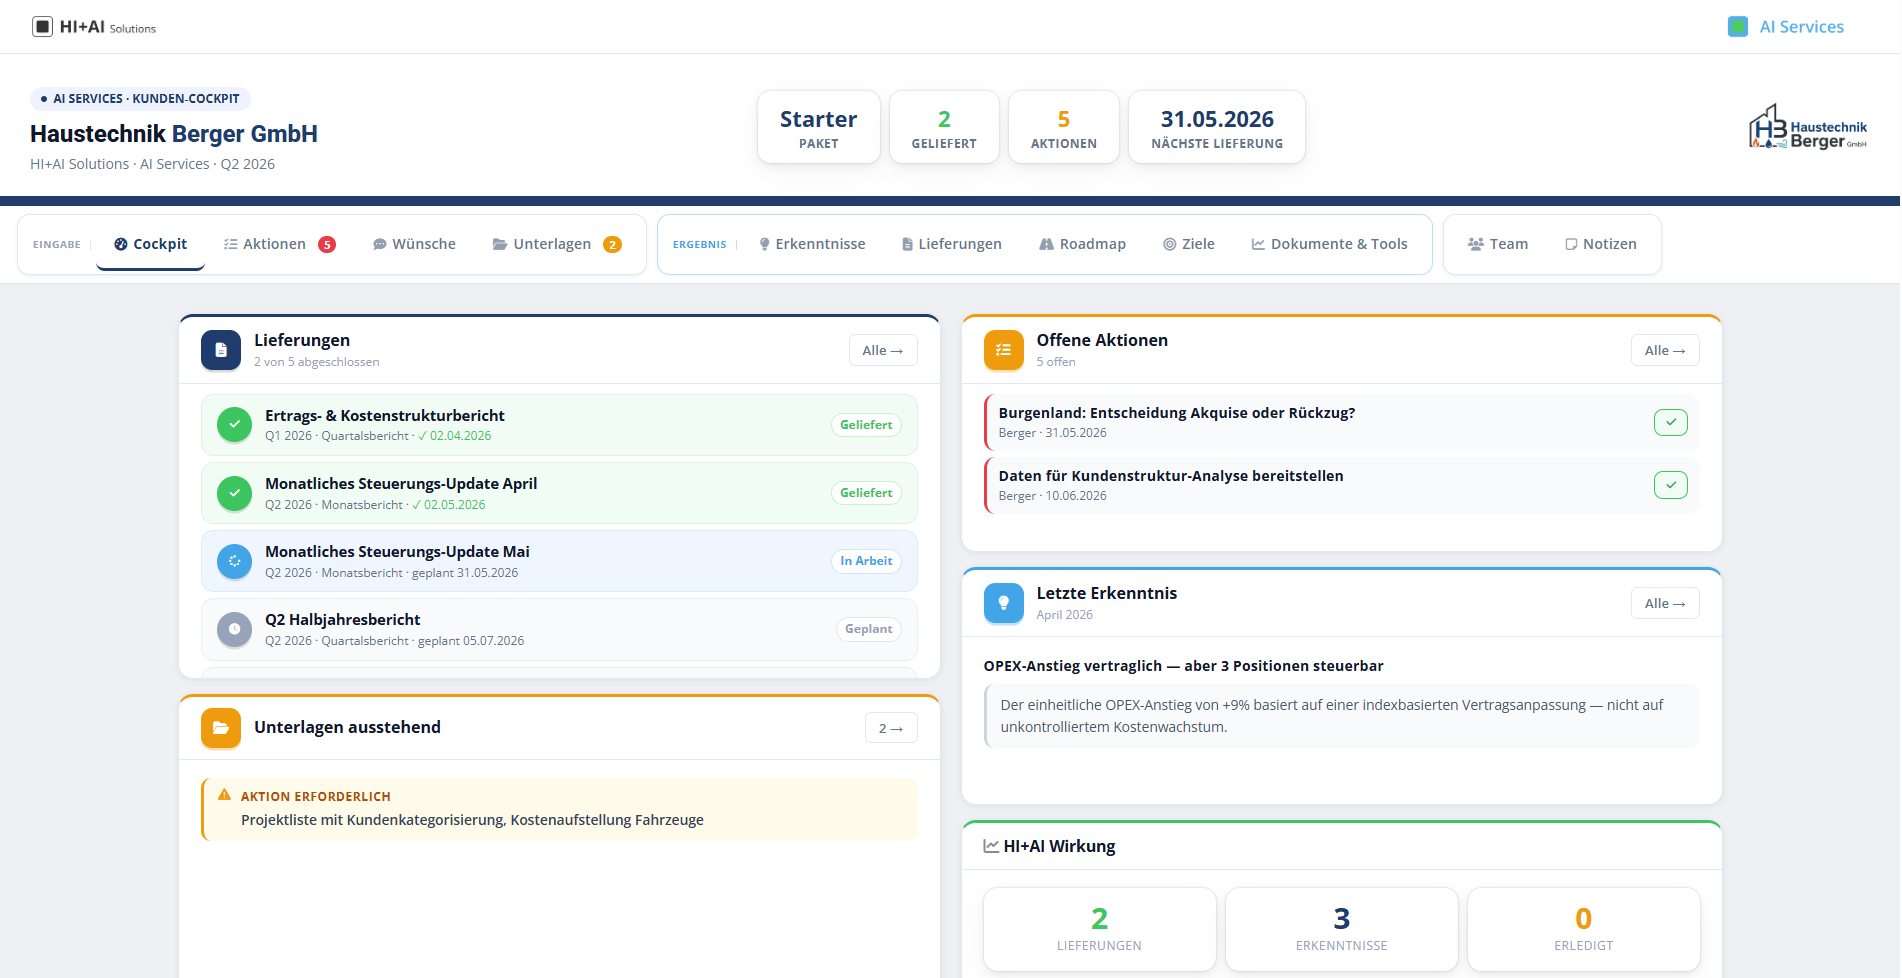This screenshot has height=978, width=1902.
Task: Open the Monatliches Steuerungs-Update Mai row
Action: tap(559, 561)
